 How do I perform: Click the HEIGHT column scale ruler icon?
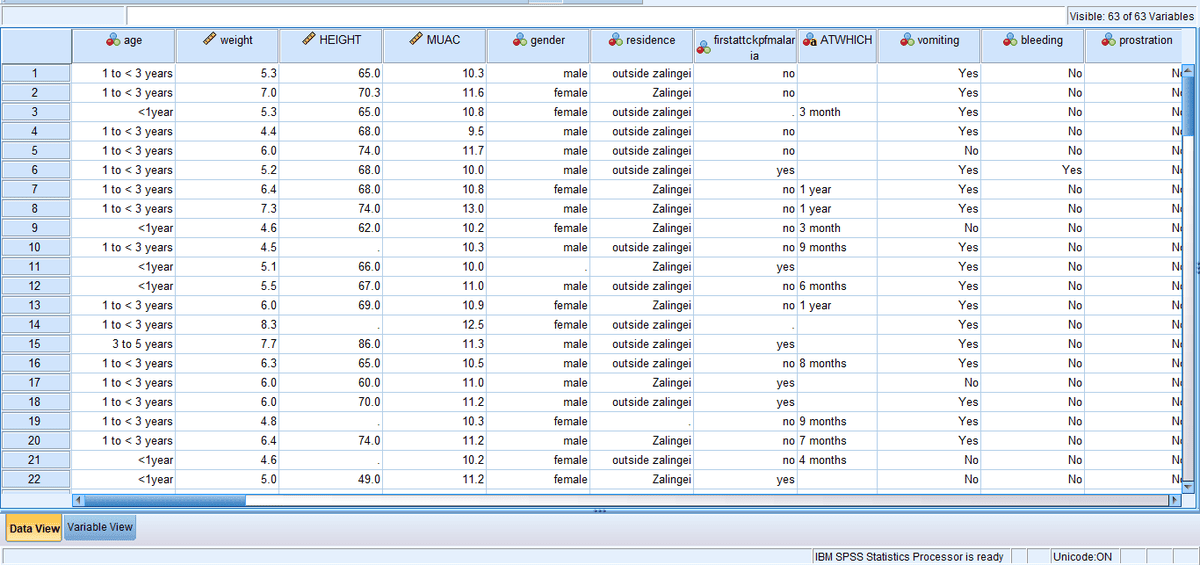[309, 40]
